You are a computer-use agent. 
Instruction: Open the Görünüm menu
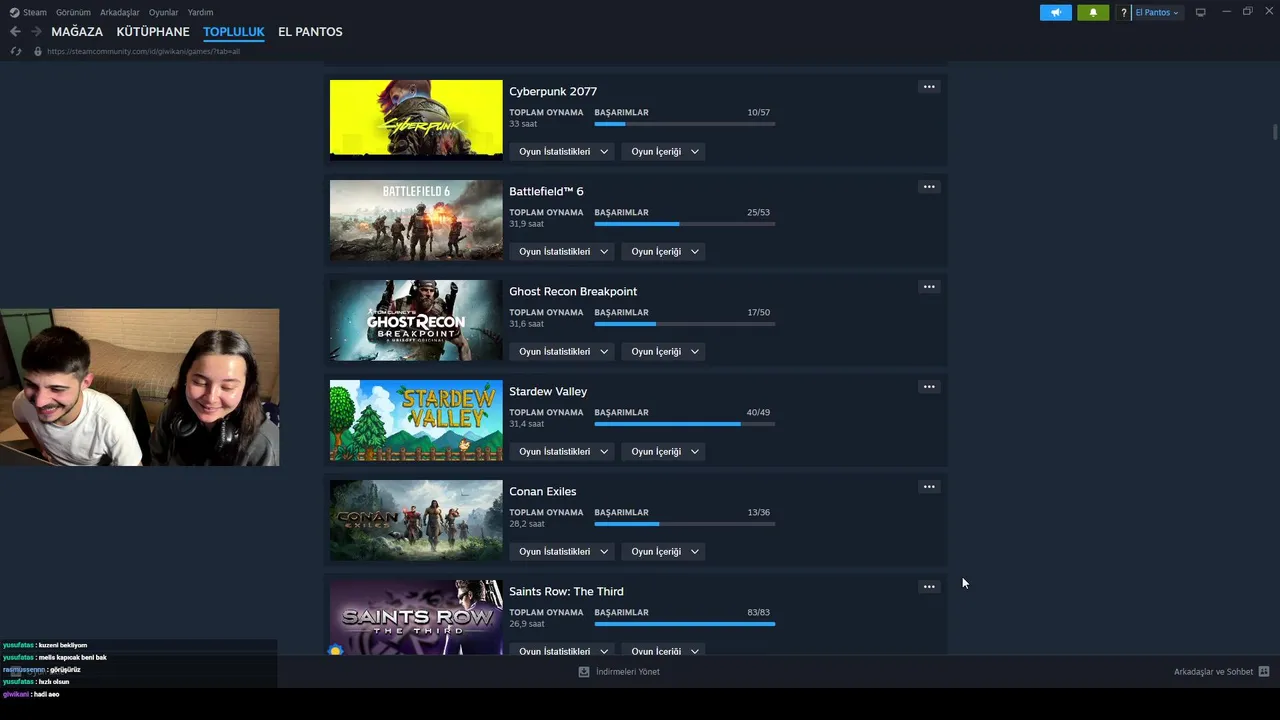tap(73, 12)
